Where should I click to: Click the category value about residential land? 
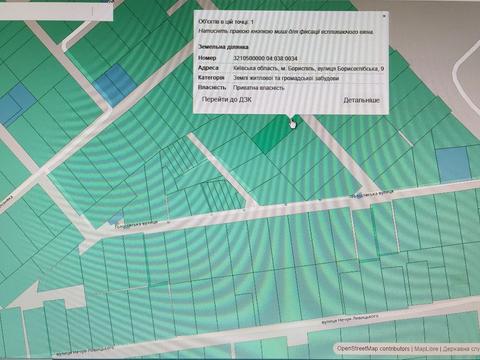[x=286, y=78]
